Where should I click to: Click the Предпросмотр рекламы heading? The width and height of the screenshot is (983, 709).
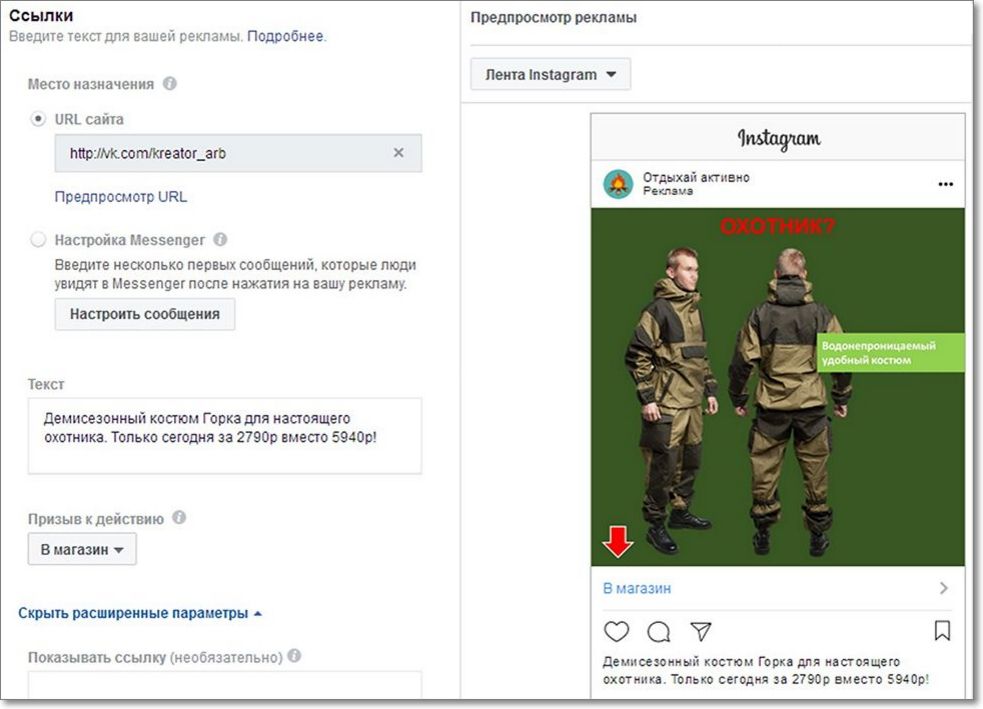point(554,18)
